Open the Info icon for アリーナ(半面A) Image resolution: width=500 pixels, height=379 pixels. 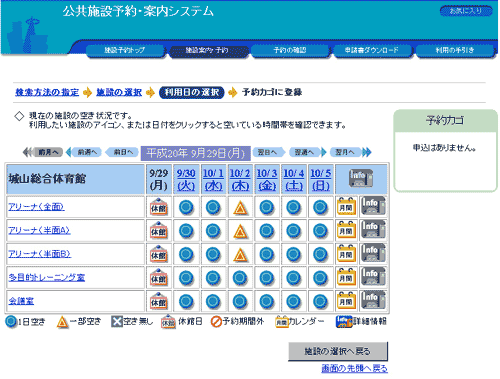click(x=373, y=229)
